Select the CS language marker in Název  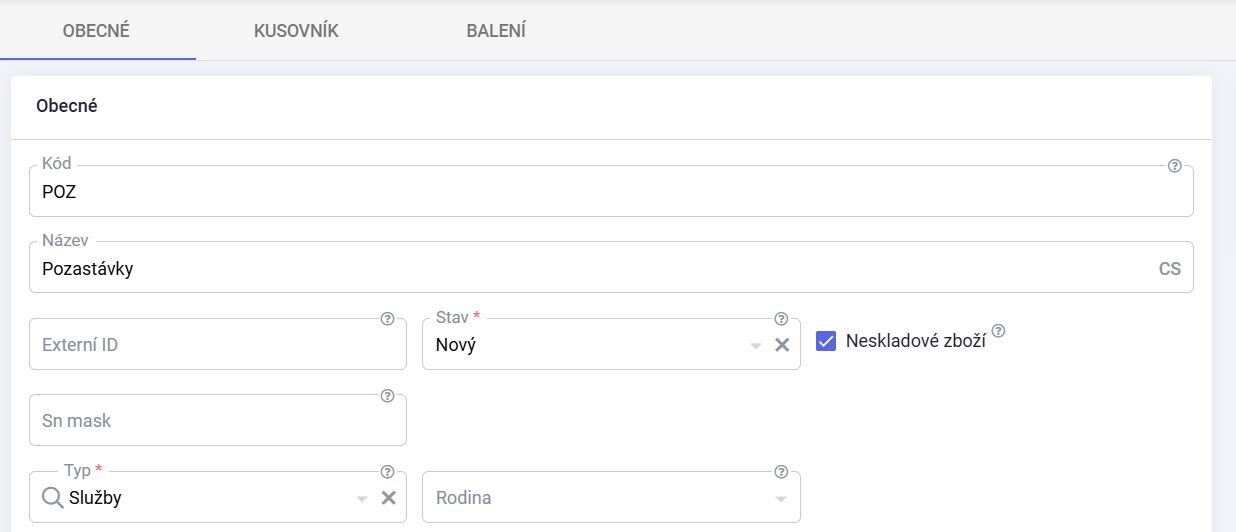pyautogui.click(x=1169, y=269)
